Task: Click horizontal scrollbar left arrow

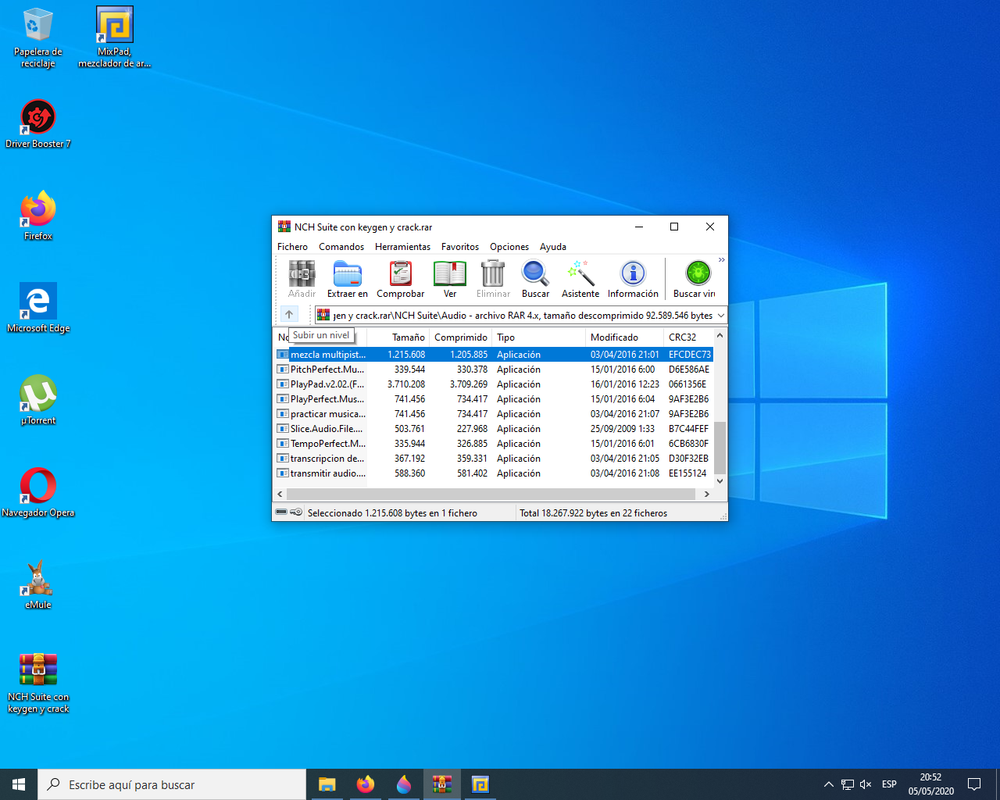Action: click(x=280, y=494)
